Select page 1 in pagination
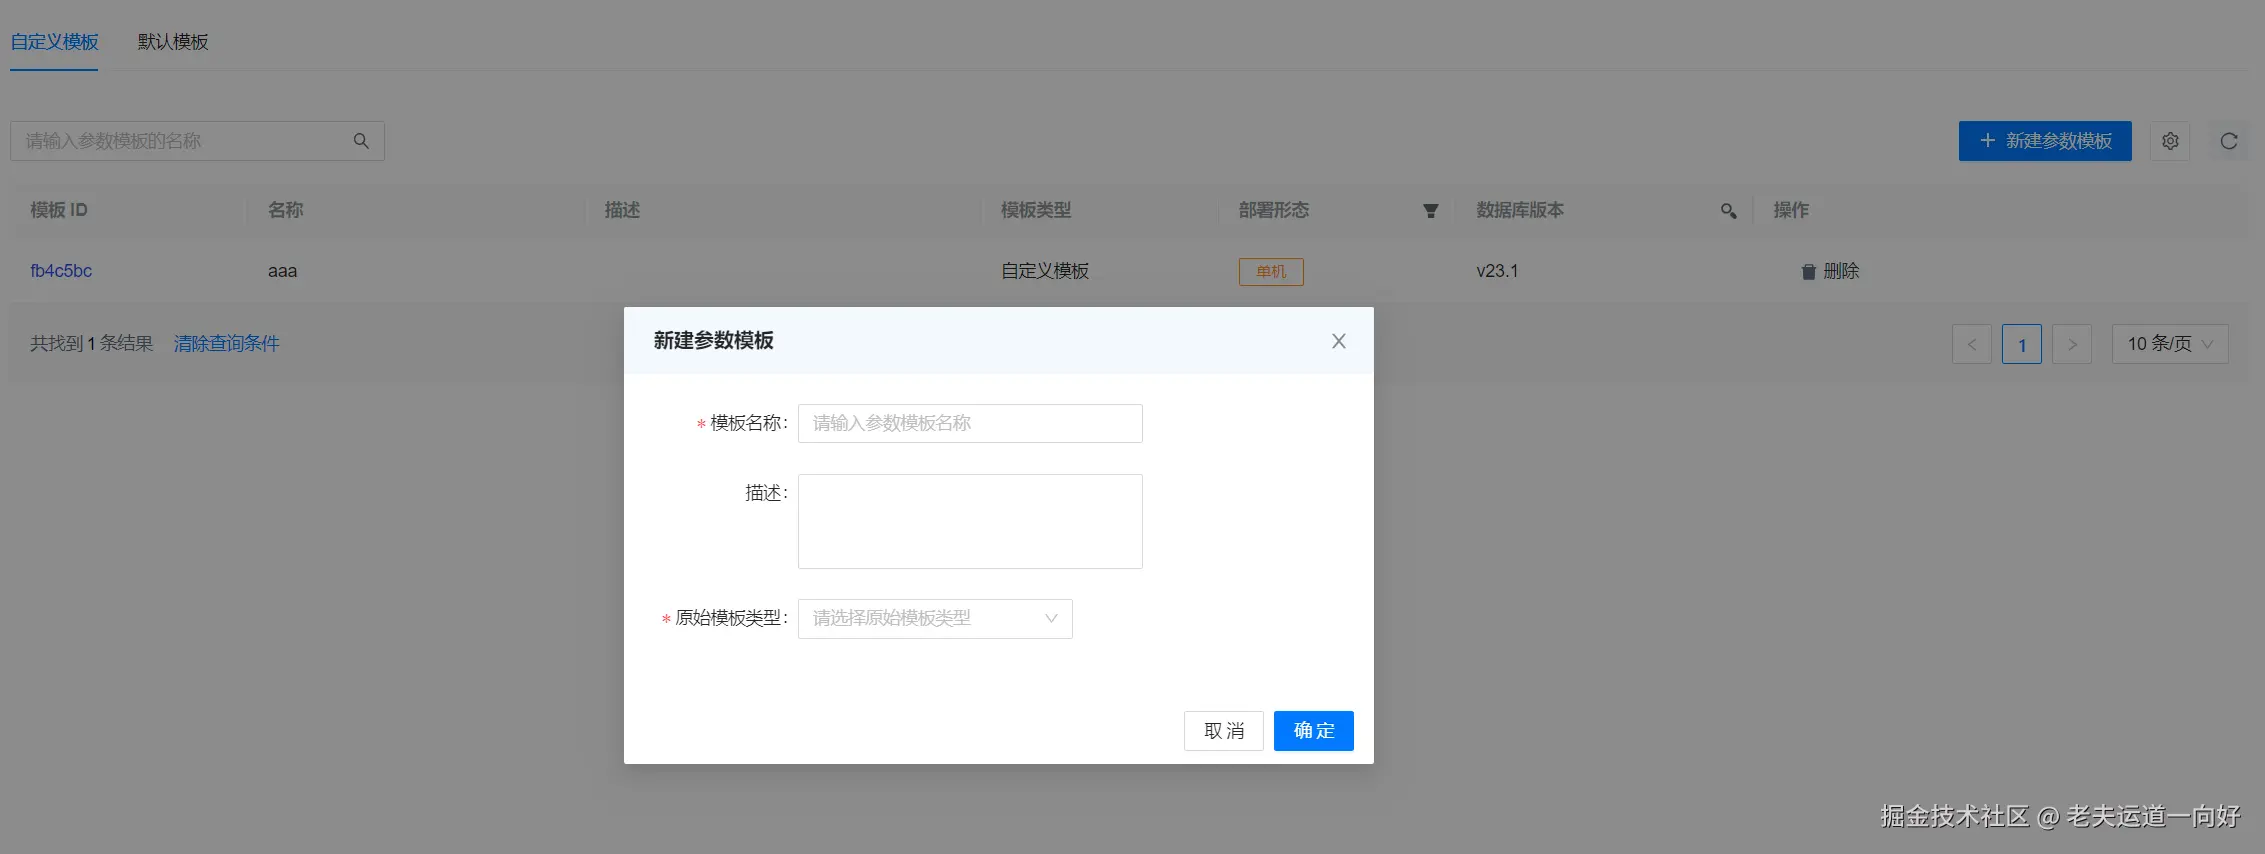 click(2022, 344)
